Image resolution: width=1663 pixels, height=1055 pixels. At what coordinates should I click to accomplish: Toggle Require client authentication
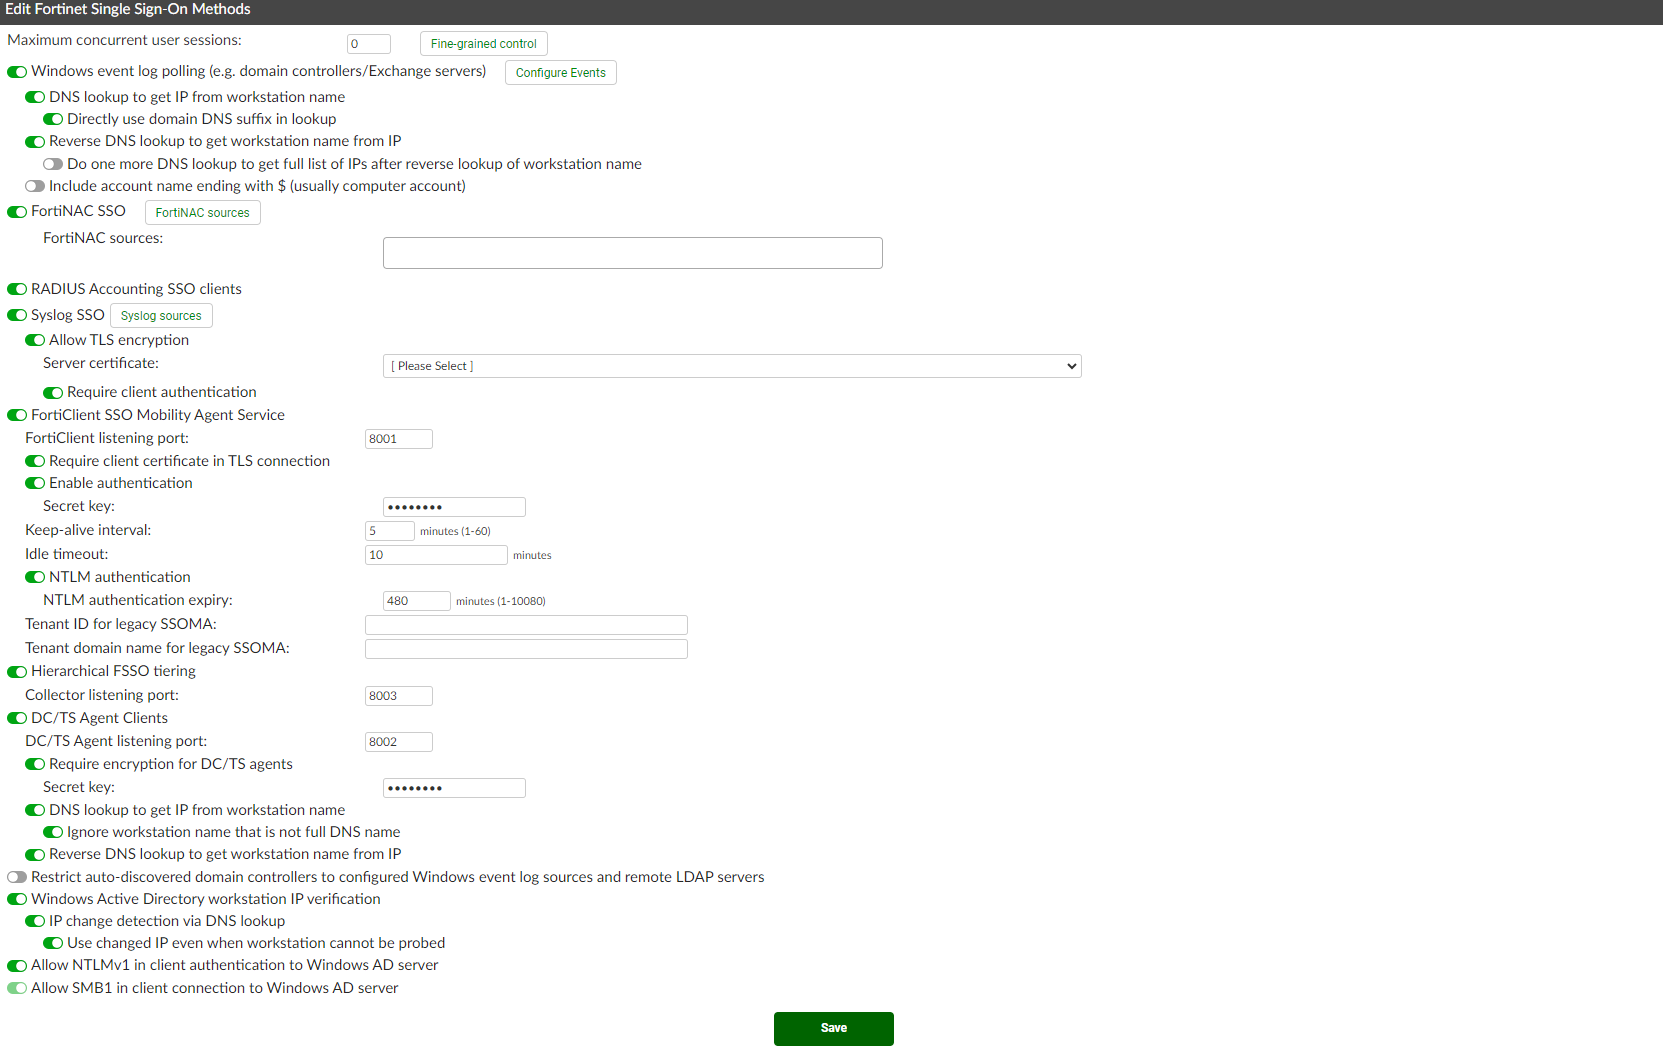pyautogui.click(x=53, y=393)
